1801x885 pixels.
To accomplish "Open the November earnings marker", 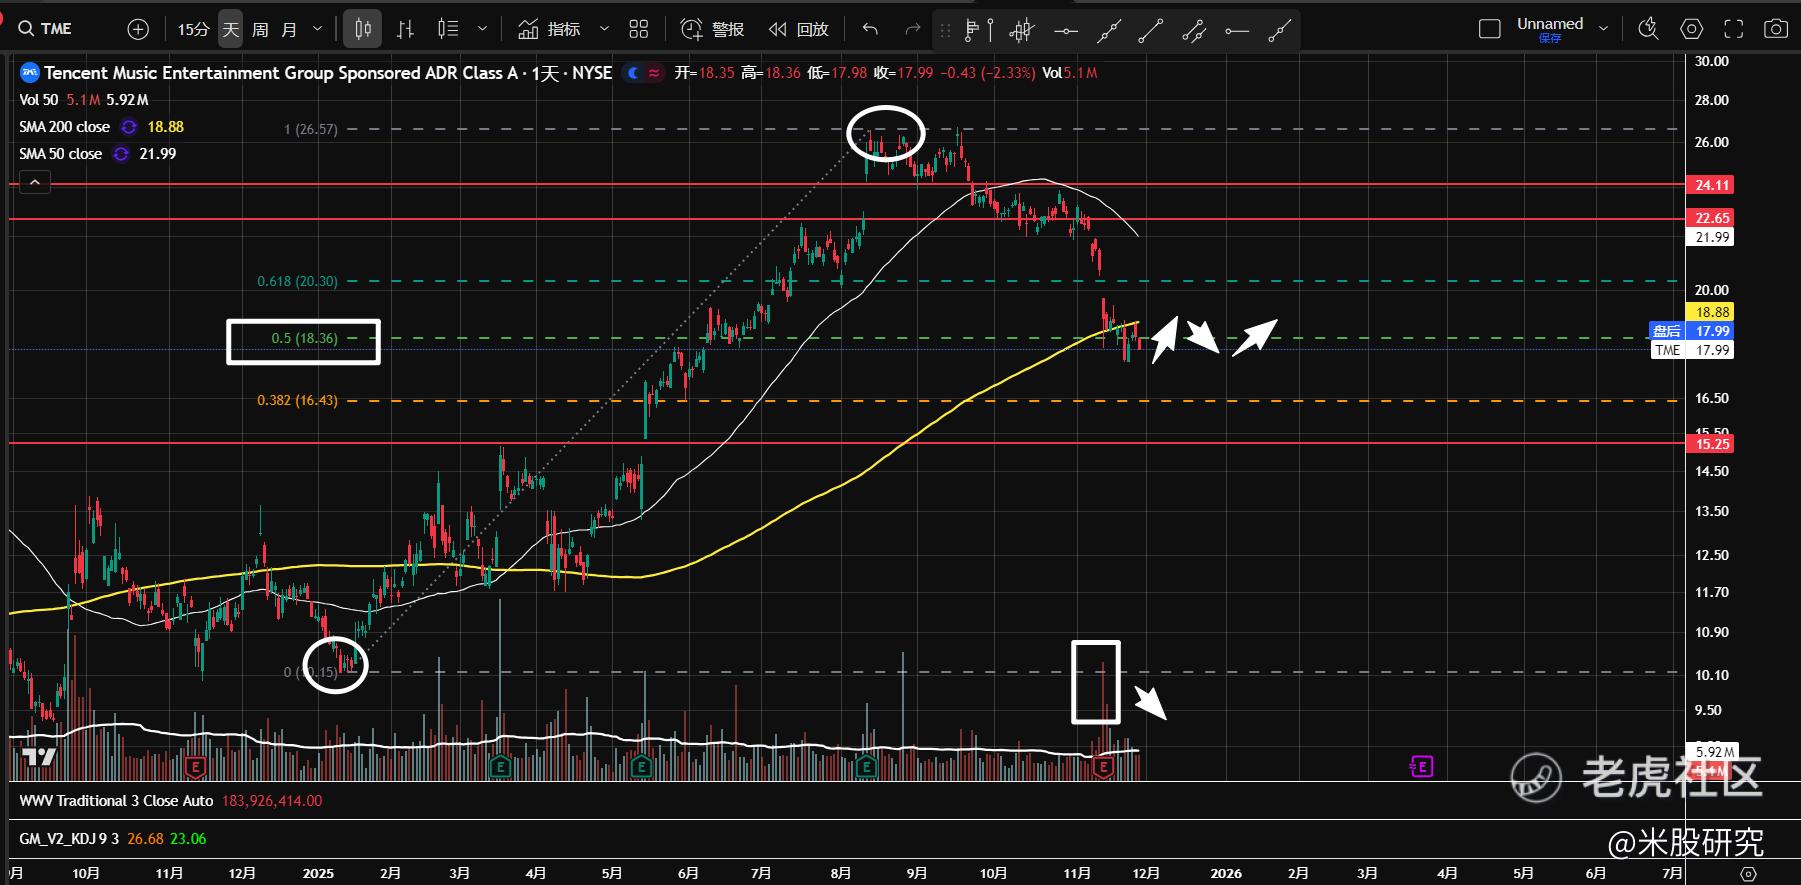I will point(1103,767).
